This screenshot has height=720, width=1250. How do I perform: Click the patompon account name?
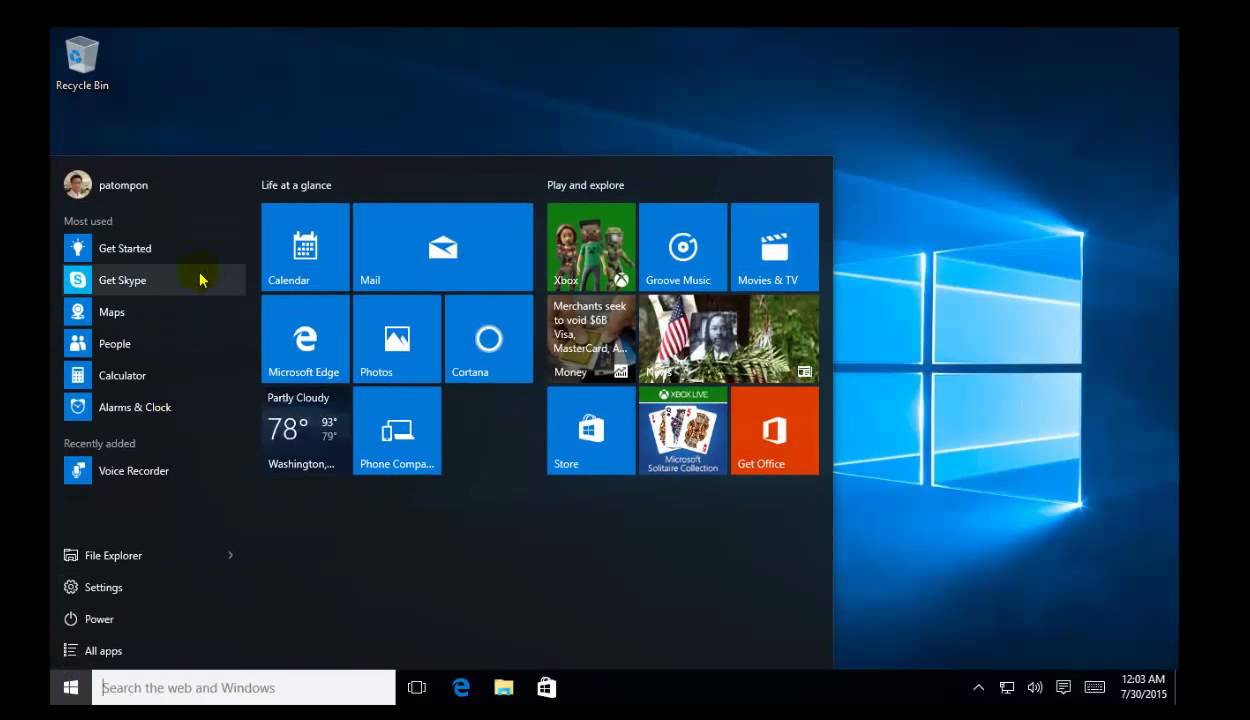tap(123, 185)
